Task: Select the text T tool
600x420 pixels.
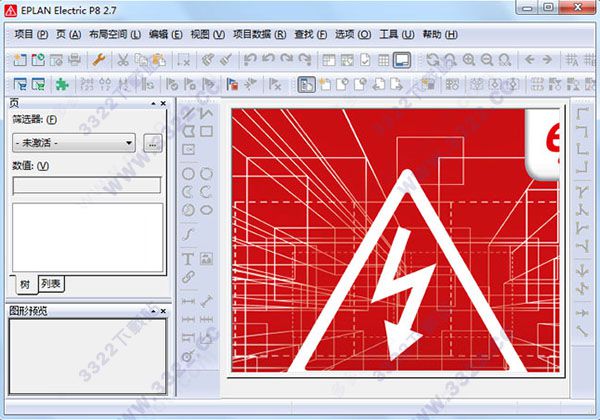Action: [x=188, y=259]
